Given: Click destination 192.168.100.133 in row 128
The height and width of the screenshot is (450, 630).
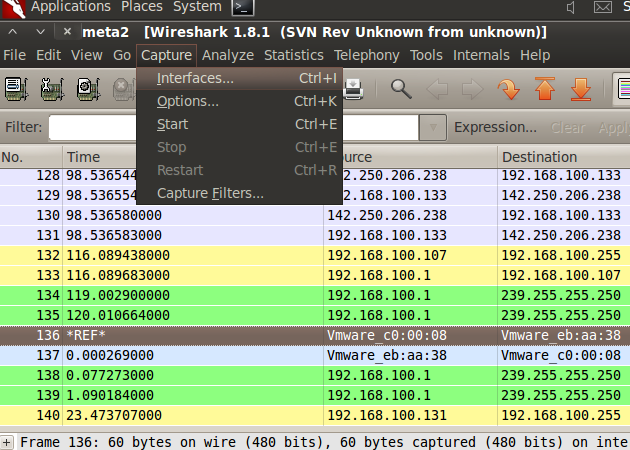Looking at the screenshot, I should coord(561,176).
